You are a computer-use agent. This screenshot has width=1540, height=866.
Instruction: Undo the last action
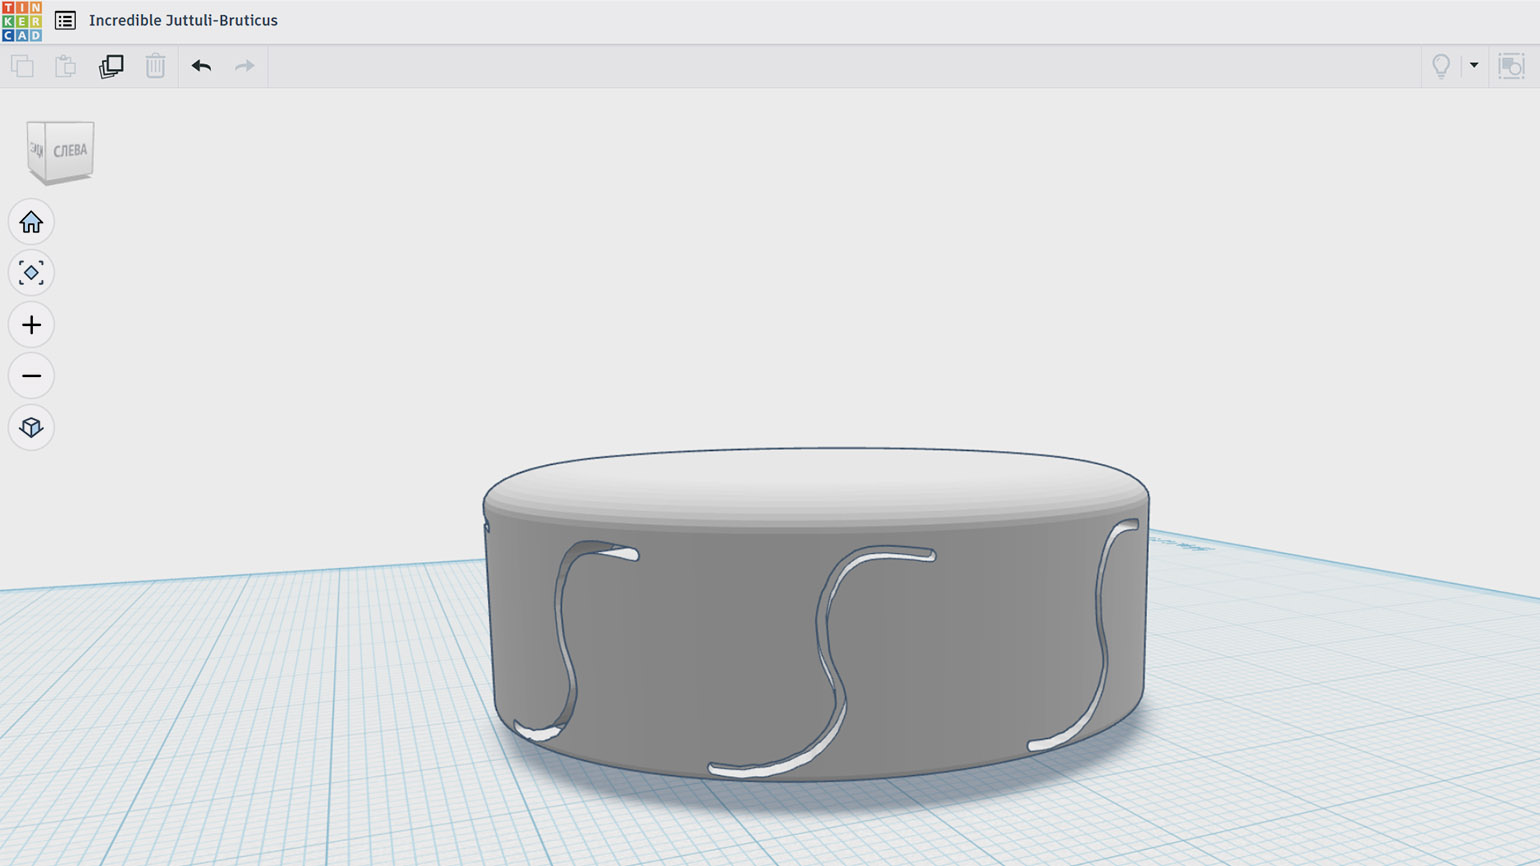coord(201,67)
